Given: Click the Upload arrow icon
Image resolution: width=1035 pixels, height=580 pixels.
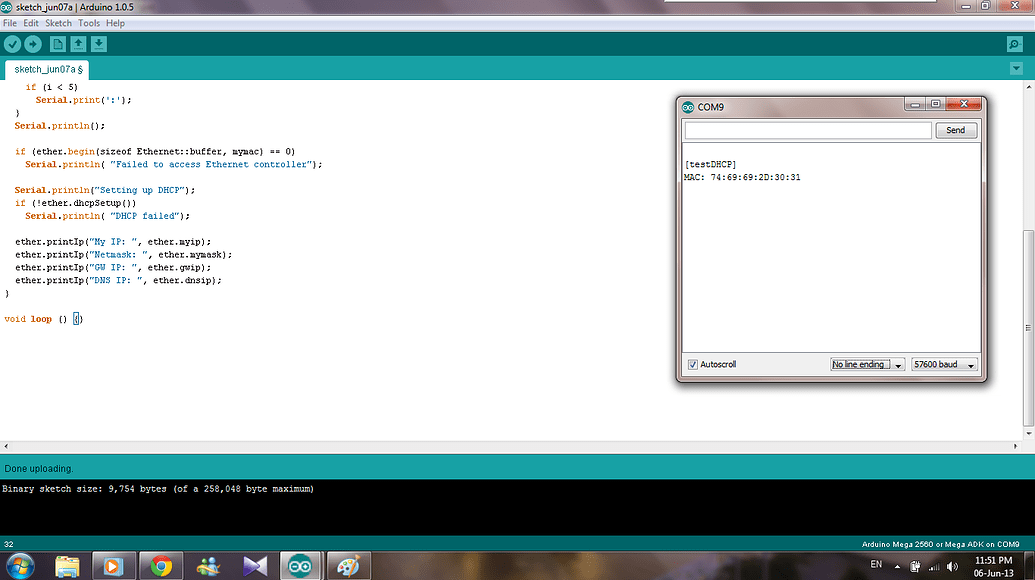Looking at the screenshot, I should point(32,43).
